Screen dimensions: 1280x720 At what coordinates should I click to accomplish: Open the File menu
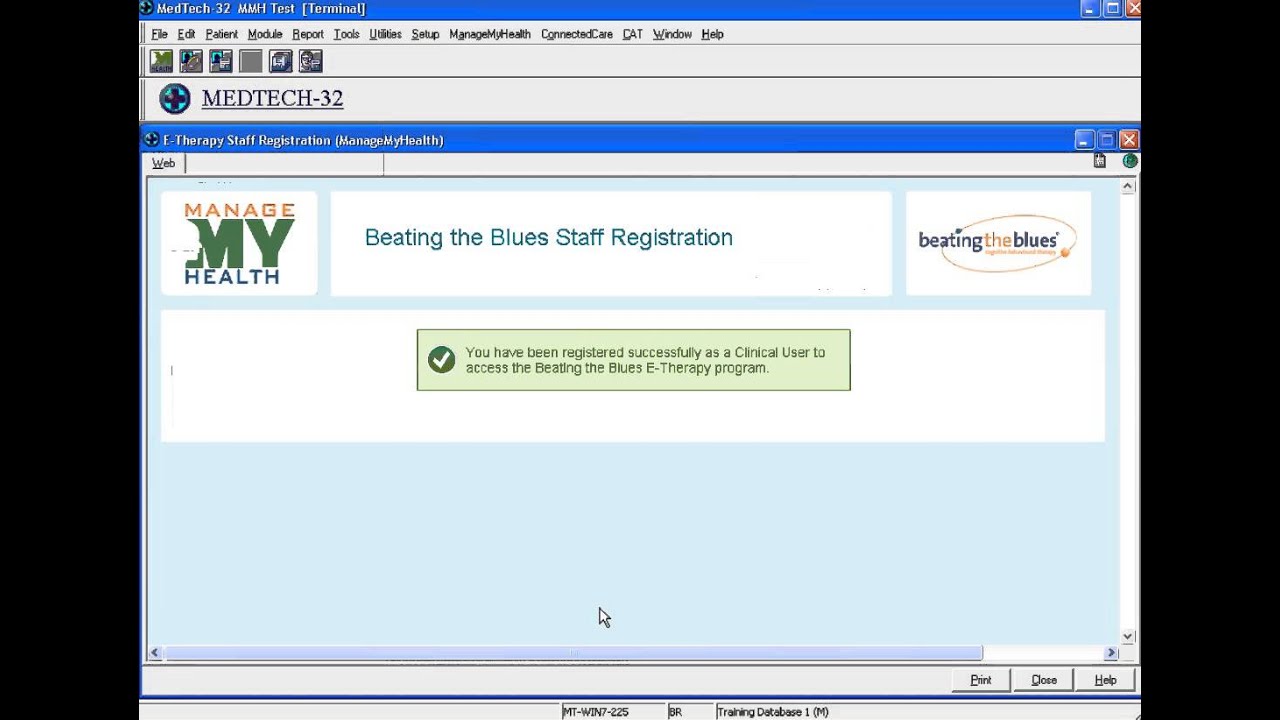click(160, 34)
